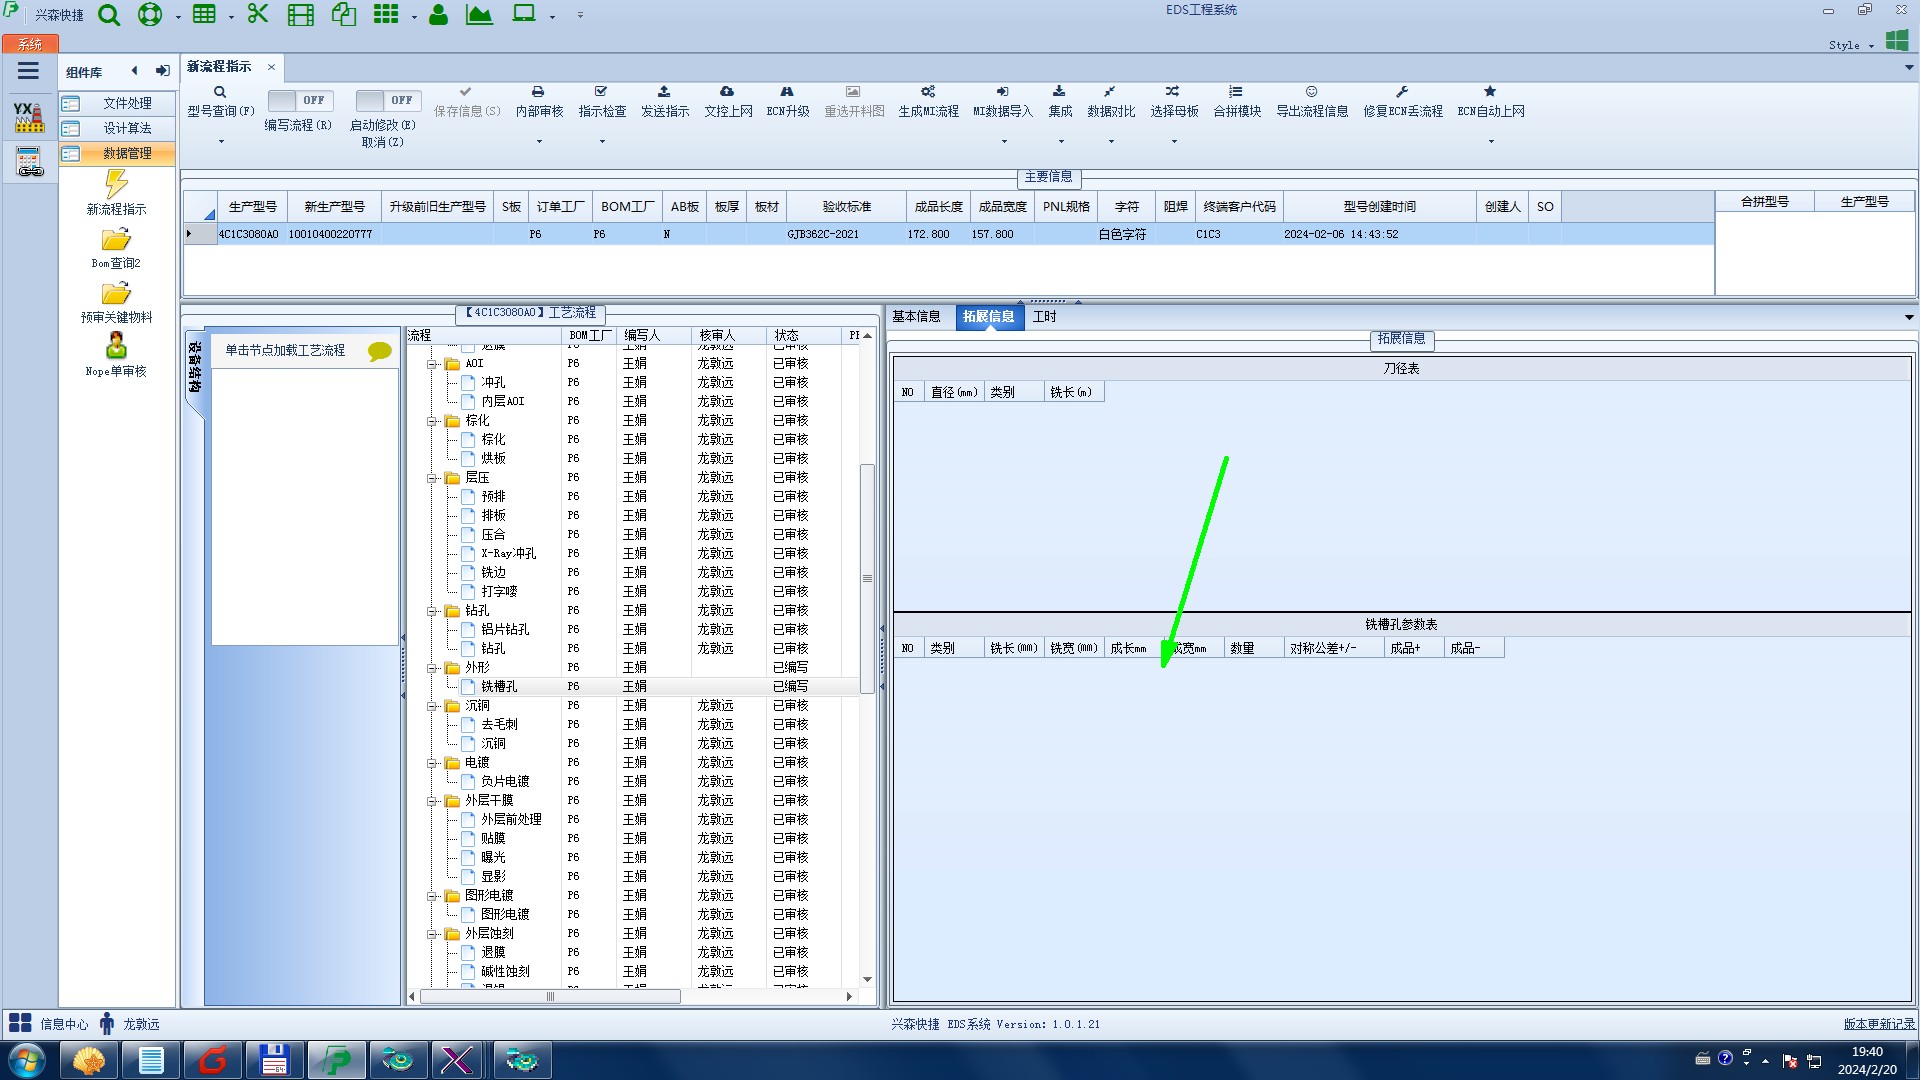Viewport: 1920px width, 1080px height.
Task: Open the 新流程指示 lightning icon
Action: [x=116, y=184]
